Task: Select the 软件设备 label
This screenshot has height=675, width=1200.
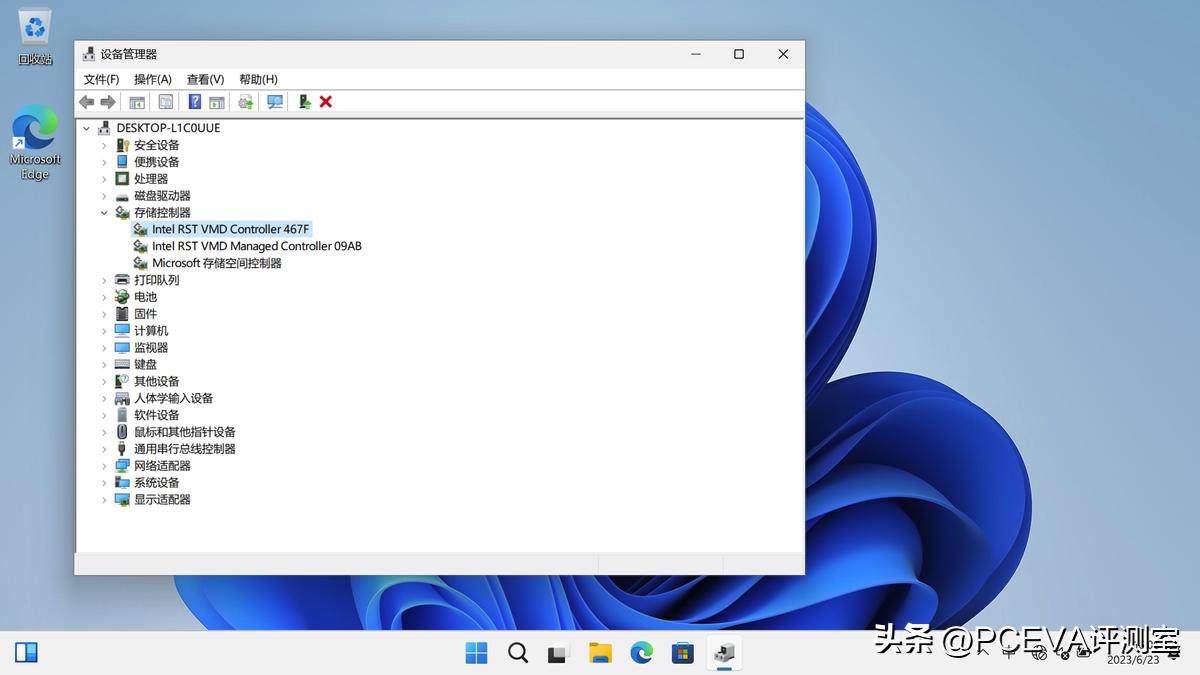Action: point(157,415)
